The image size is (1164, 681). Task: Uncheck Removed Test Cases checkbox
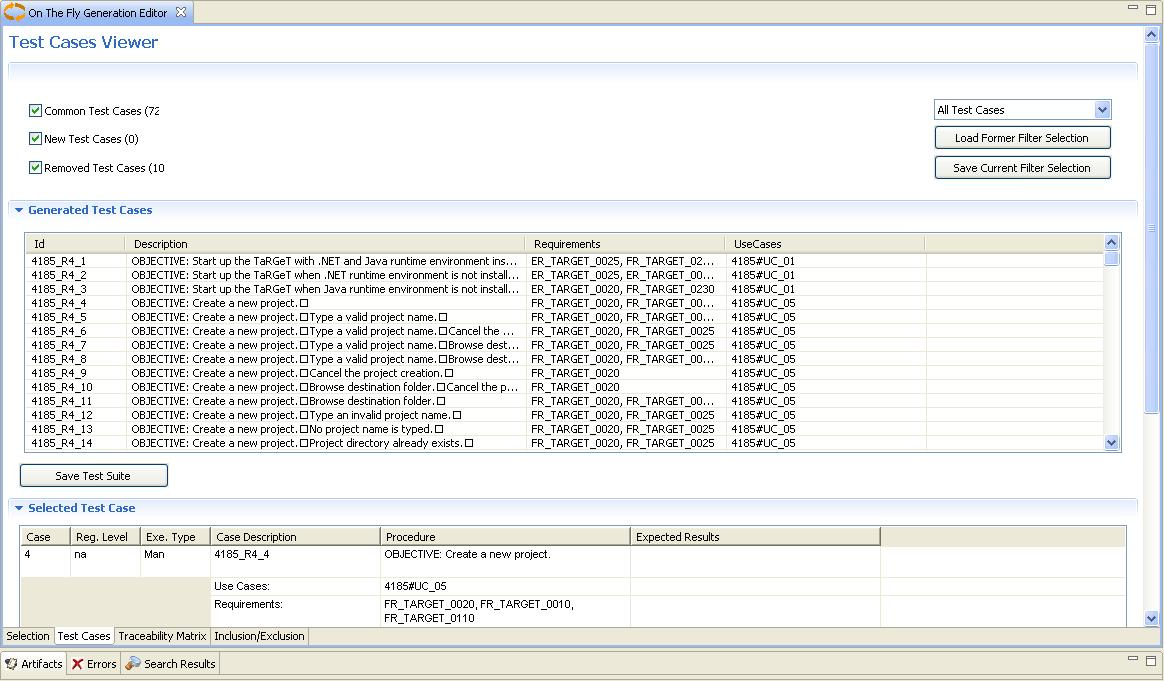coord(35,168)
